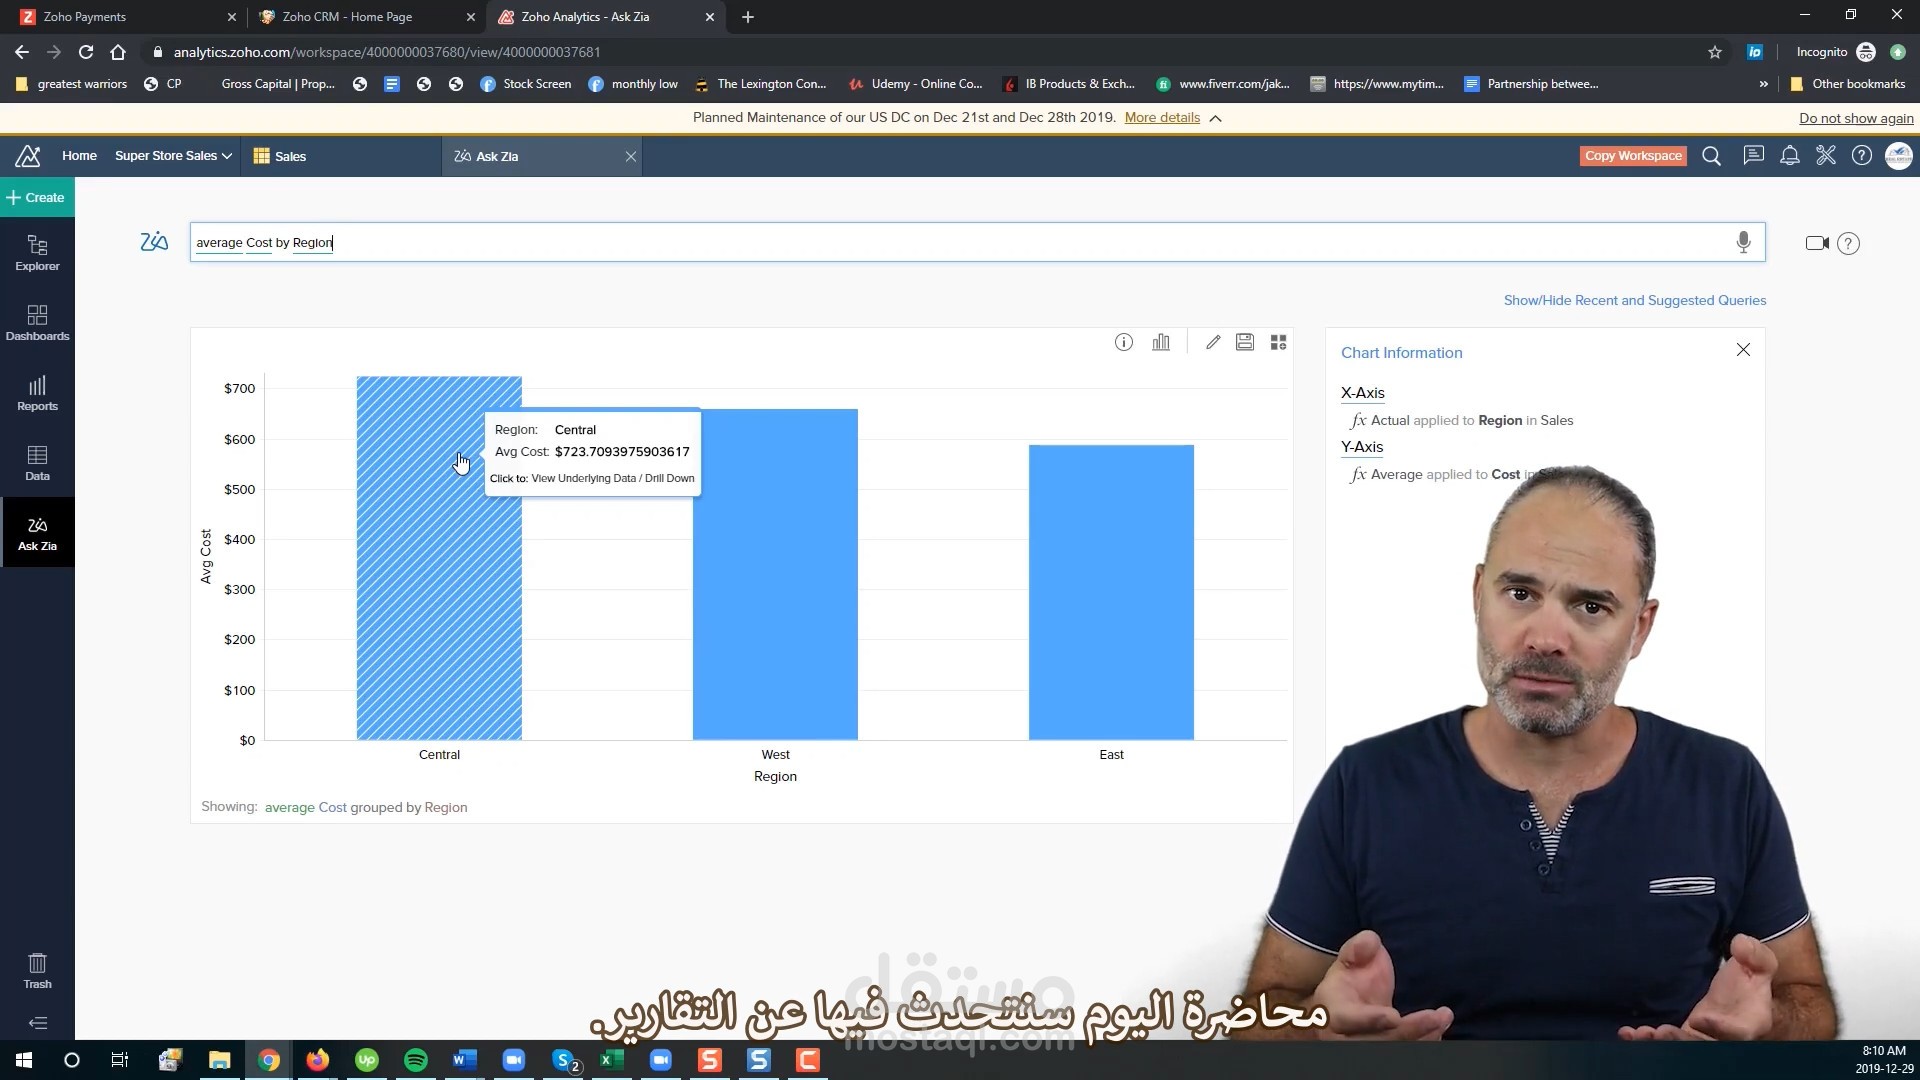The height and width of the screenshot is (1080, 1920).
Task: Click the X-Axis heading in Chart Information
Action: pyautogui.click(x=1362, y=393)
